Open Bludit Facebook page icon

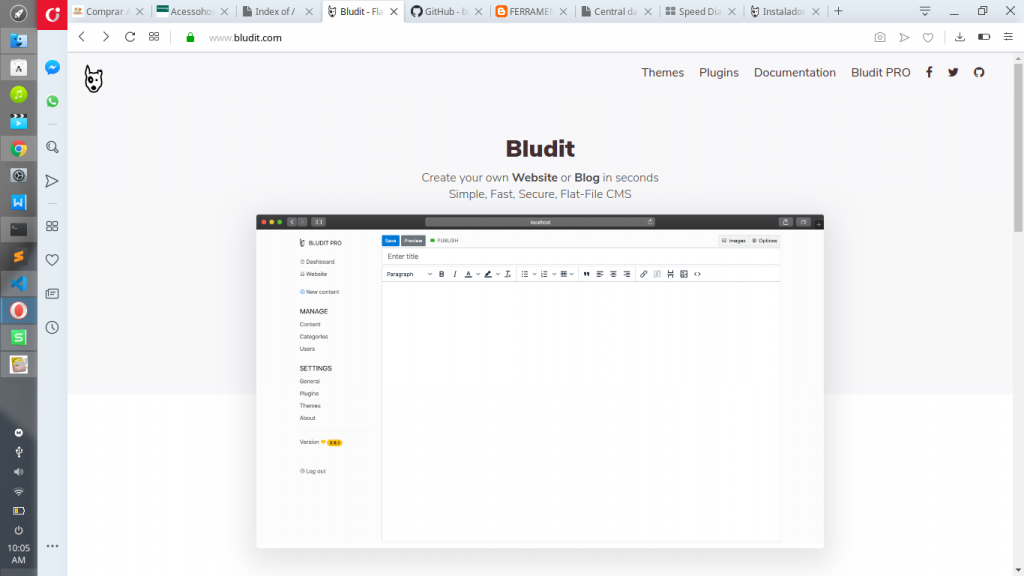(929, 72)
